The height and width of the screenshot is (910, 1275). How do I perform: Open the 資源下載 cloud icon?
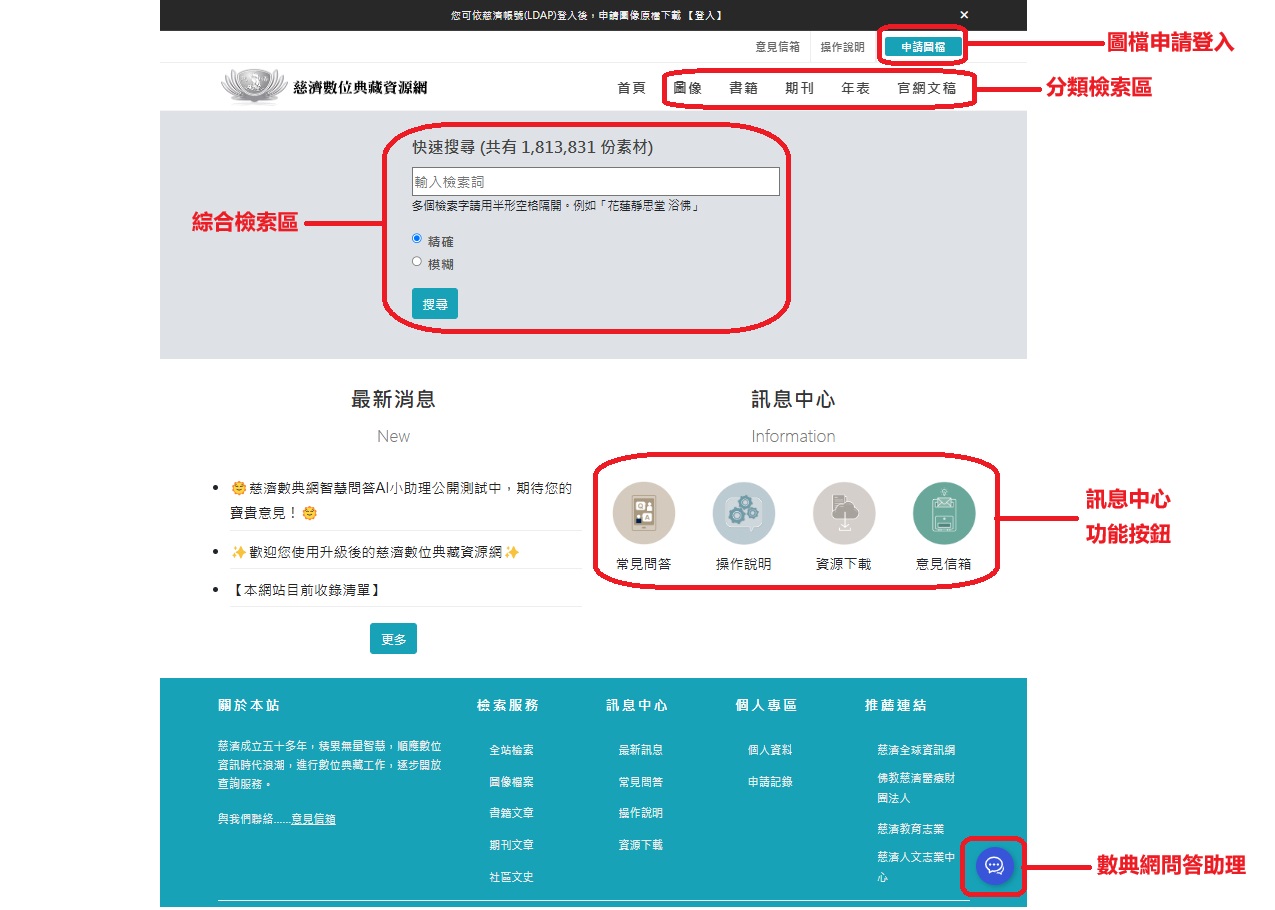[x=844, y=513]
